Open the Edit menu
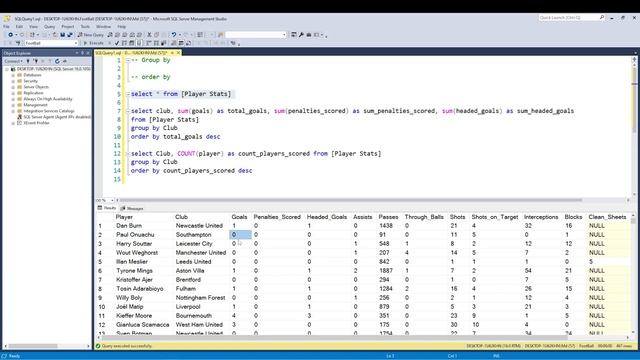The height and width of the screenshot is (360, 640). coord(19,27)
